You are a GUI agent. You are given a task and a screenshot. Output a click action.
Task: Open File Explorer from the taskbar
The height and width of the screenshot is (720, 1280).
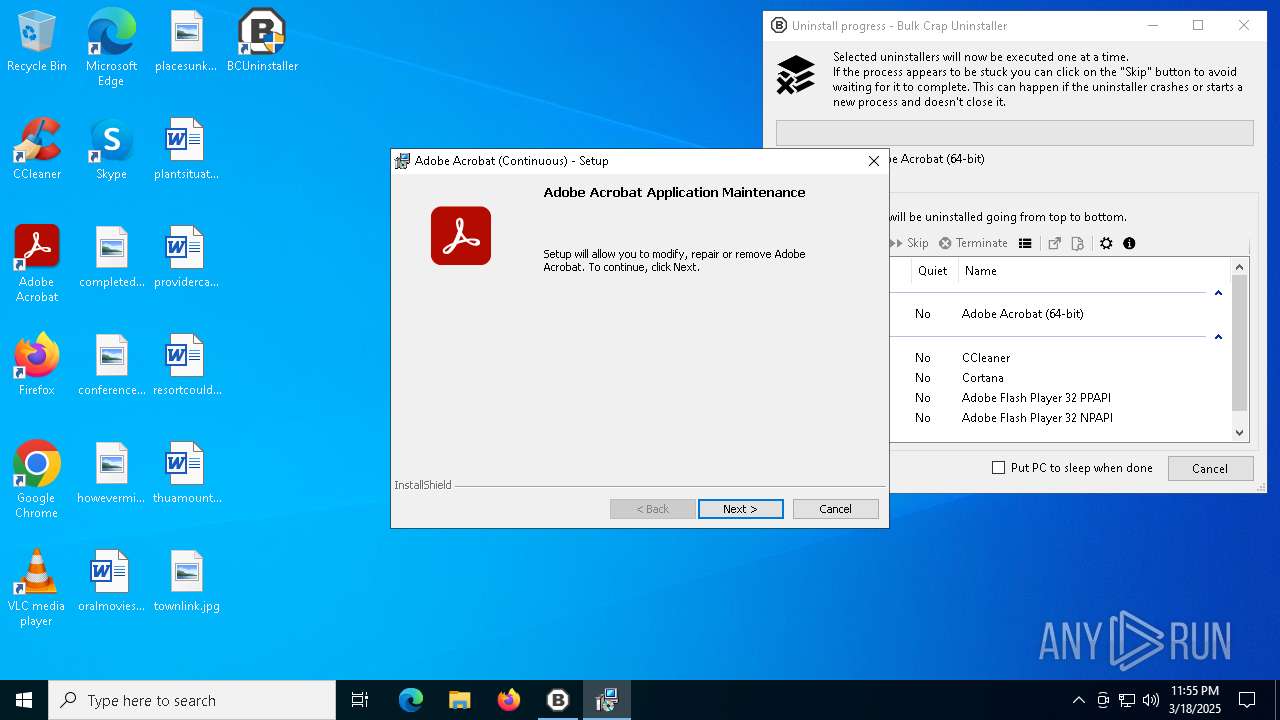pyautogui.click(x=459, y=700)
